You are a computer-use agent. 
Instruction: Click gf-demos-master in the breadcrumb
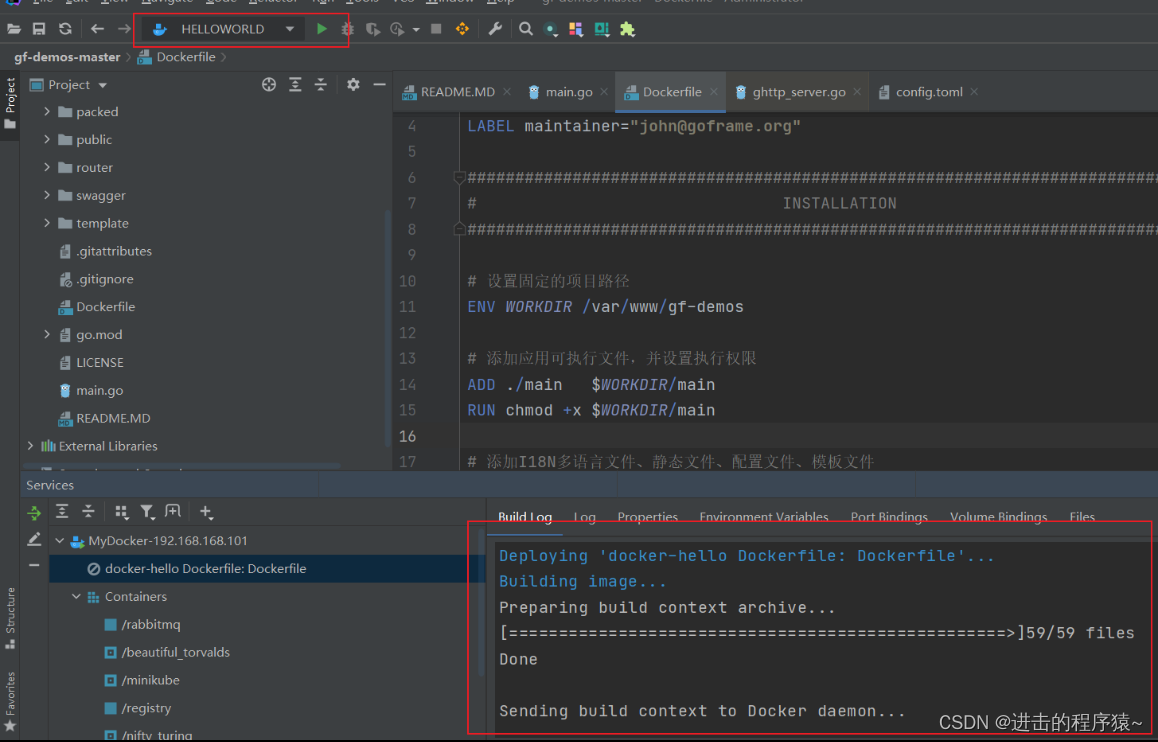coord(67,57)
